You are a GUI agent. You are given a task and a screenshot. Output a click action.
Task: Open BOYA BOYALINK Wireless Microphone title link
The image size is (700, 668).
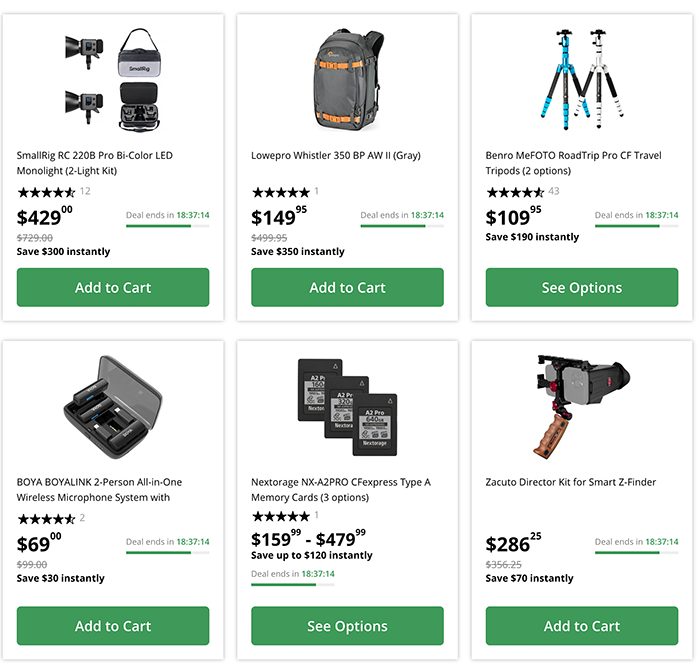[99, 490]
